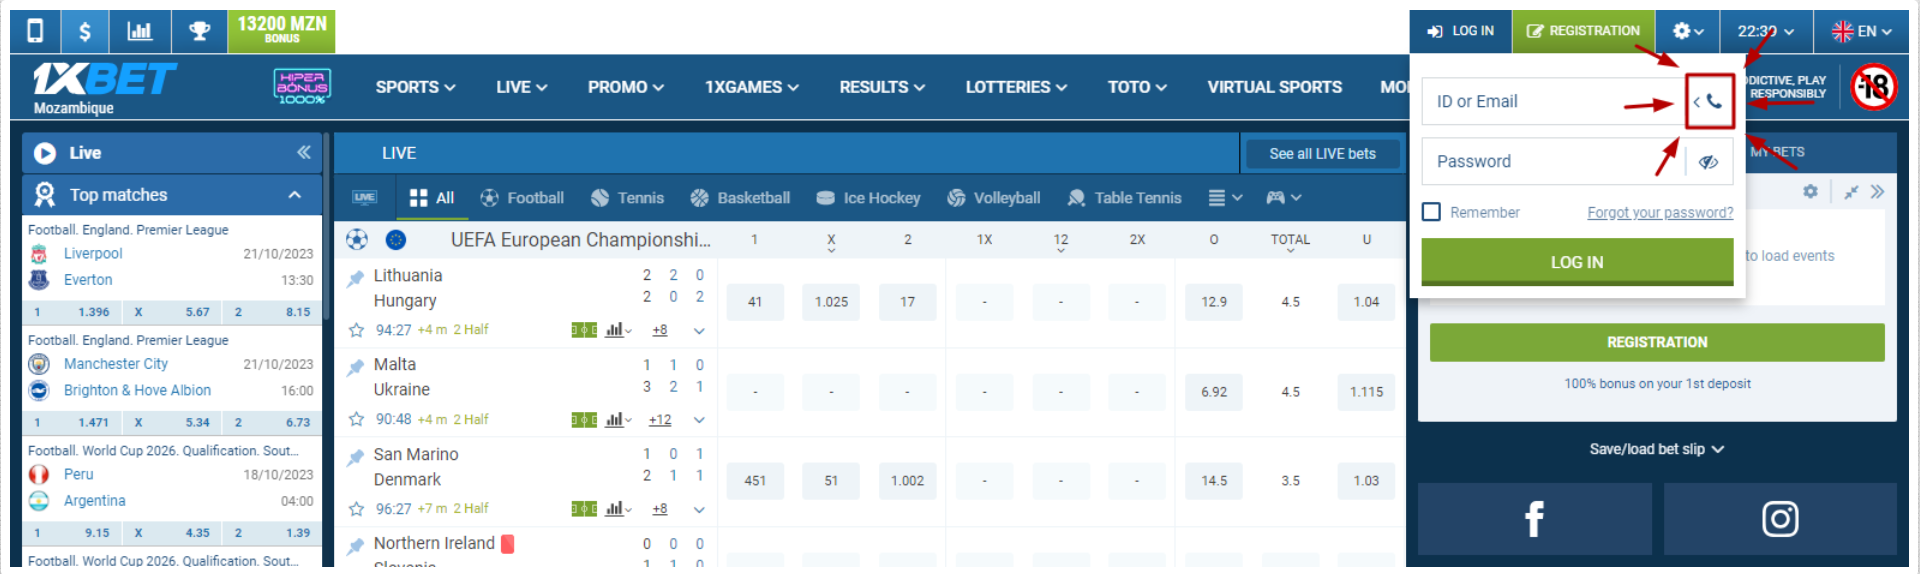Image resolution: width=1920 pixels, height=574 pixels.
Task: Select the All sports tab
Action: coord(432,198)
